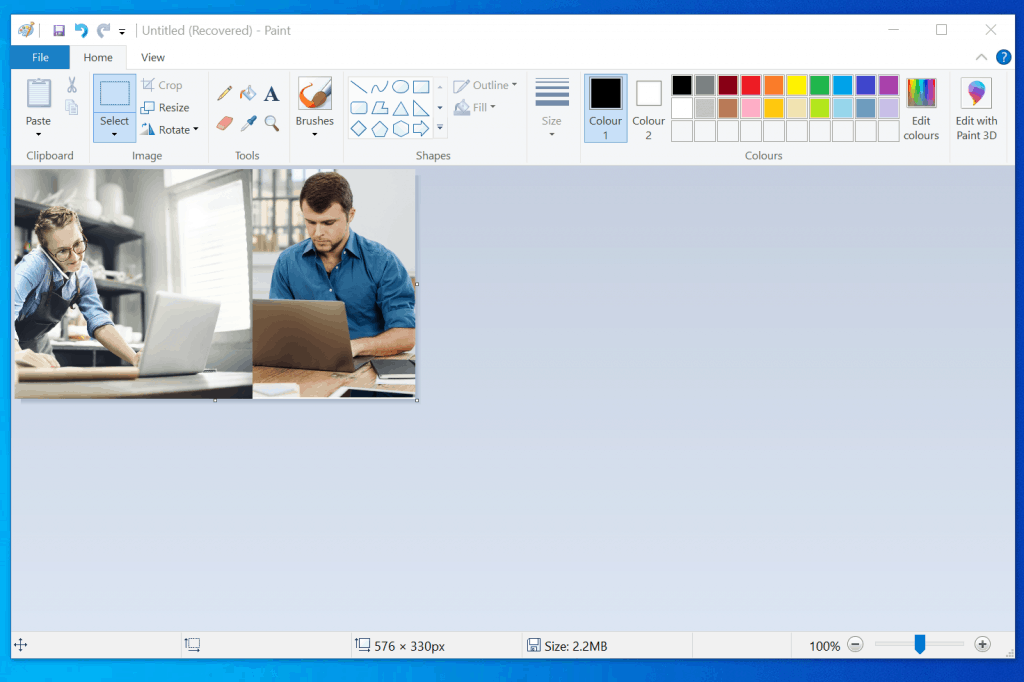The width and height of the screenshot is (1024, 682).
Task: Pick the green colour swatch
Action: (x=820, y=86)
